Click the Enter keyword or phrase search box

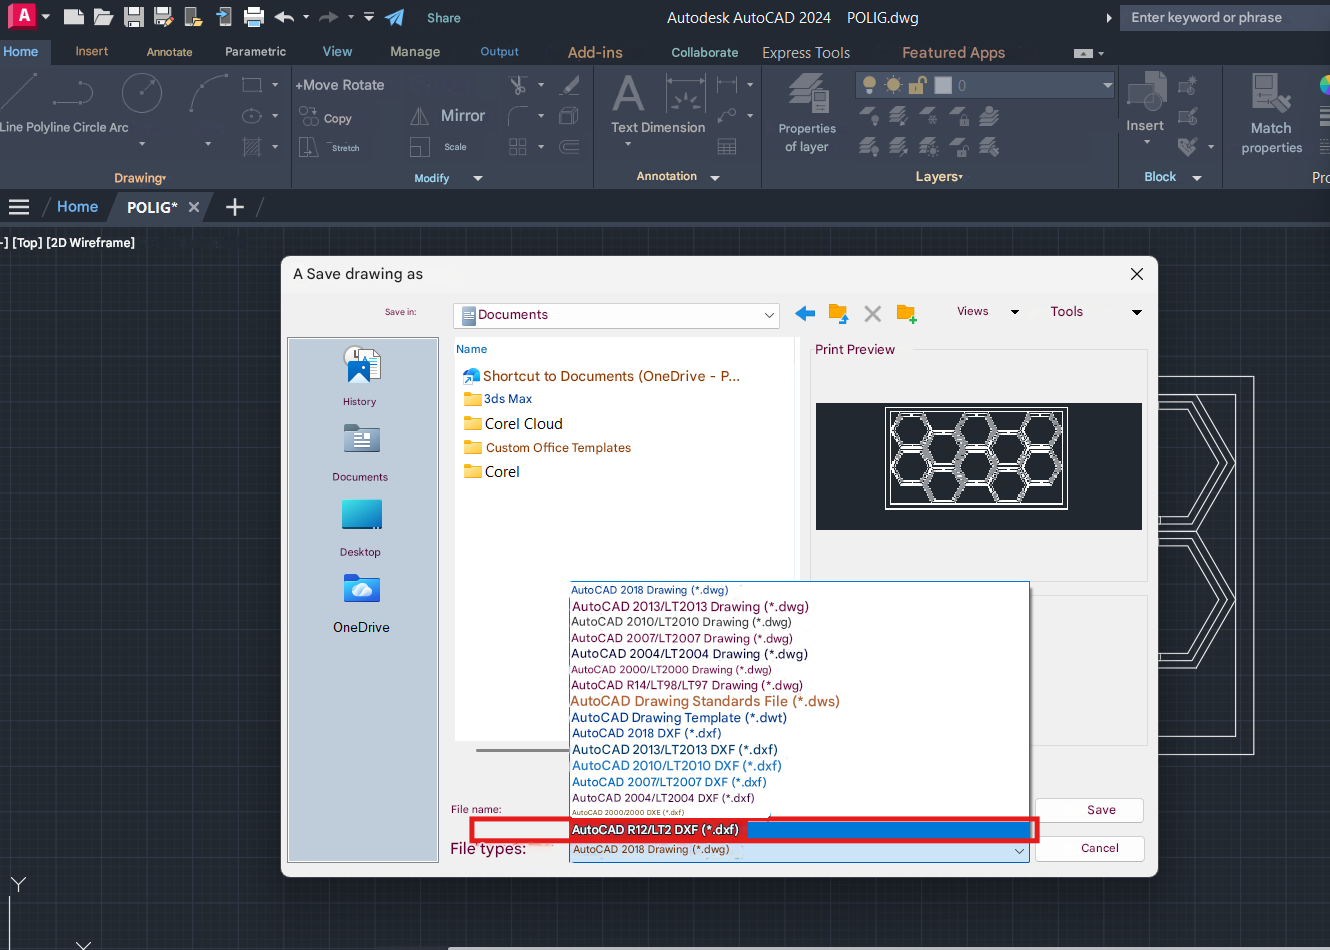click(1224, 17)
